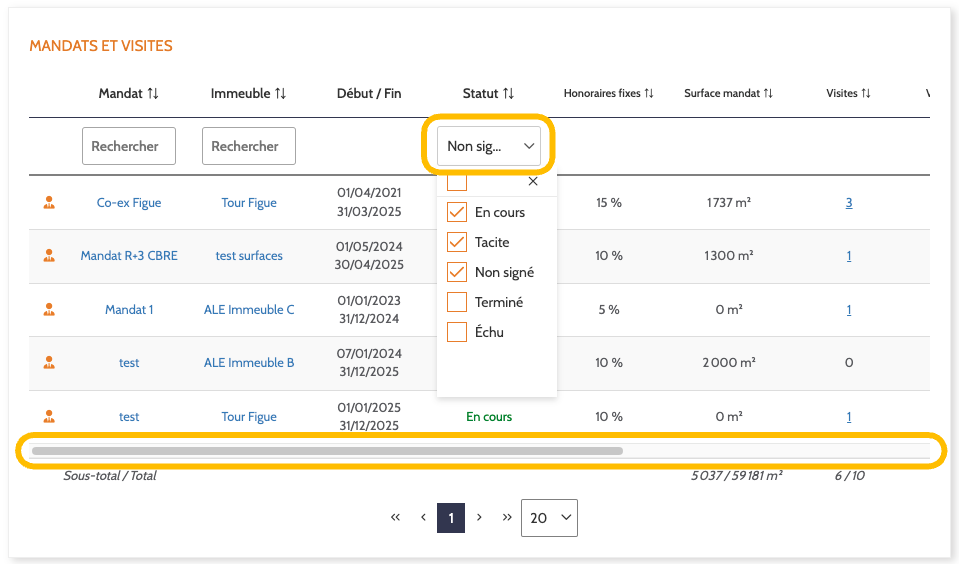Click the person icon beside Mandat R+3 CBRE

[49, 255]
